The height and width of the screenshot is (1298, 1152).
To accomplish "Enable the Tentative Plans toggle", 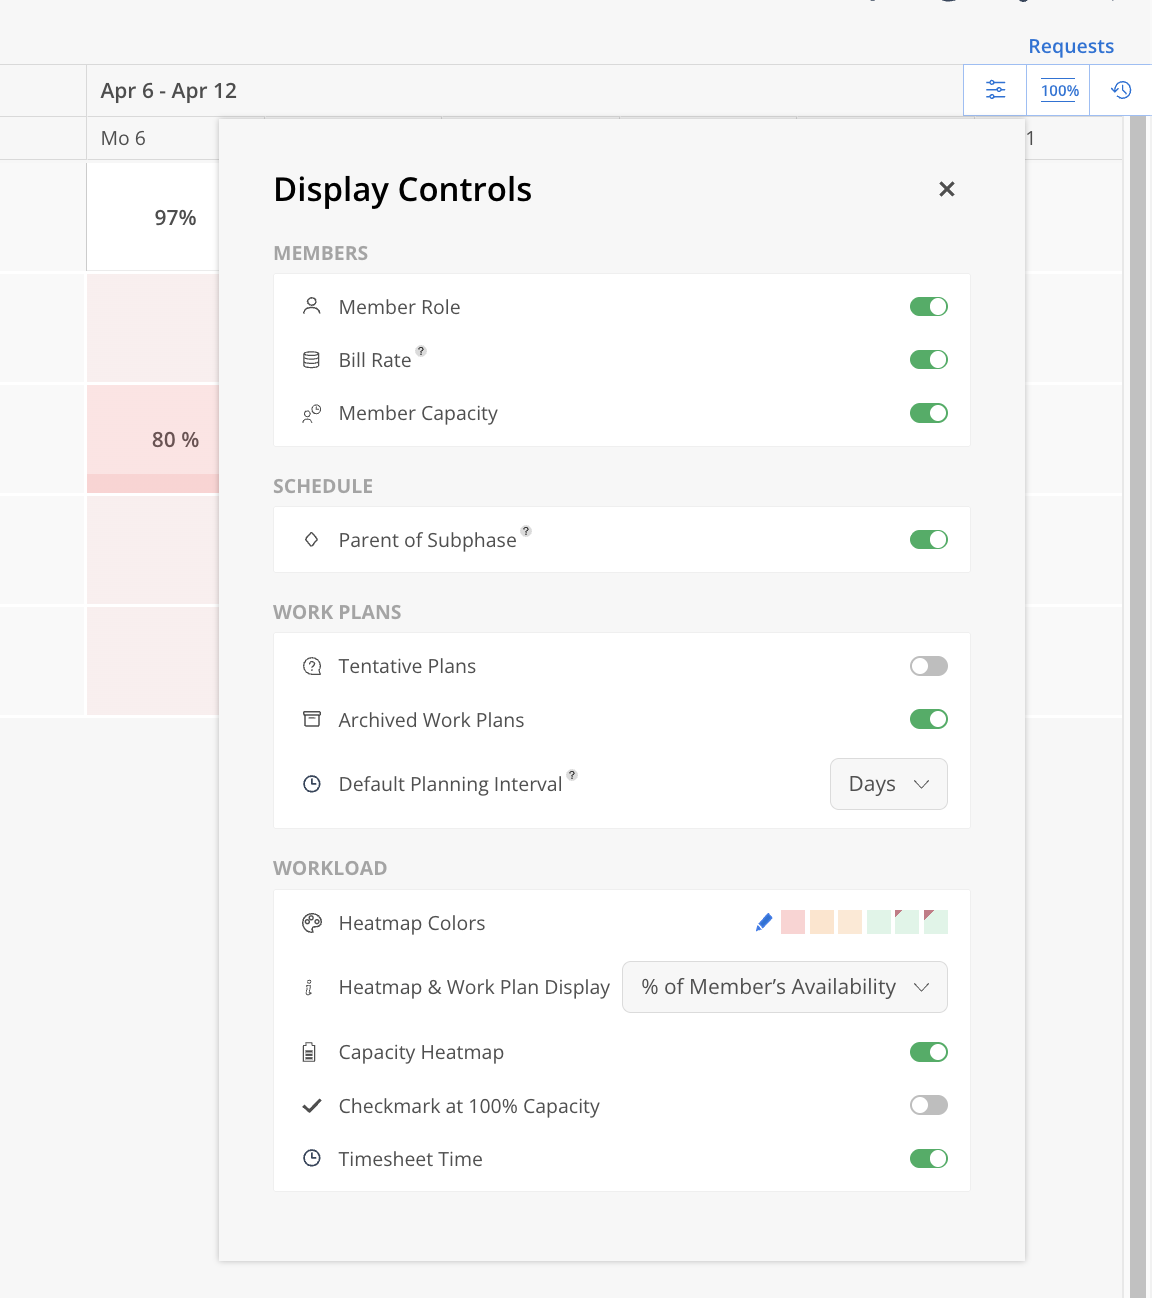I will point(928,666).
